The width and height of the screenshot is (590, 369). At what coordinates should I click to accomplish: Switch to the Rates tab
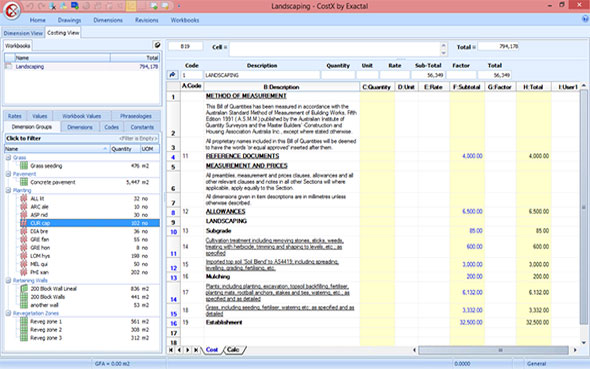click(x=15, y=116)
